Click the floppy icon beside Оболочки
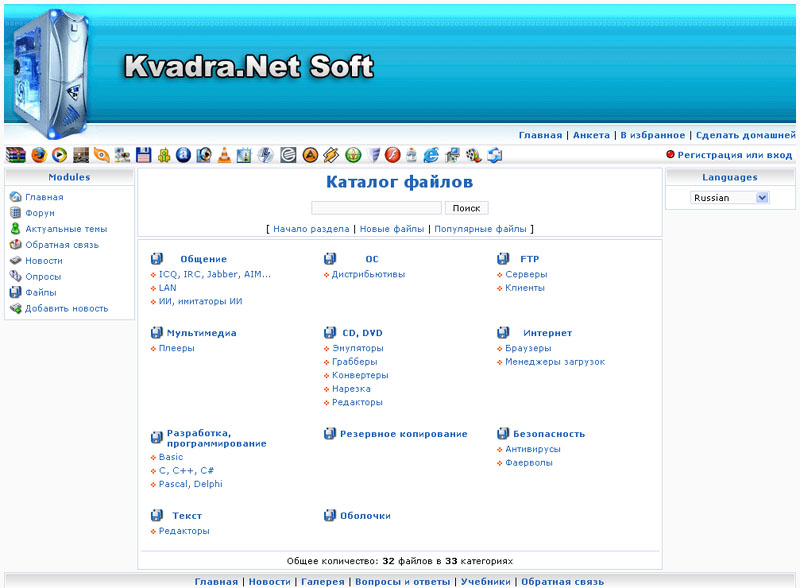800x588 pixels. (x=330, y=516)
